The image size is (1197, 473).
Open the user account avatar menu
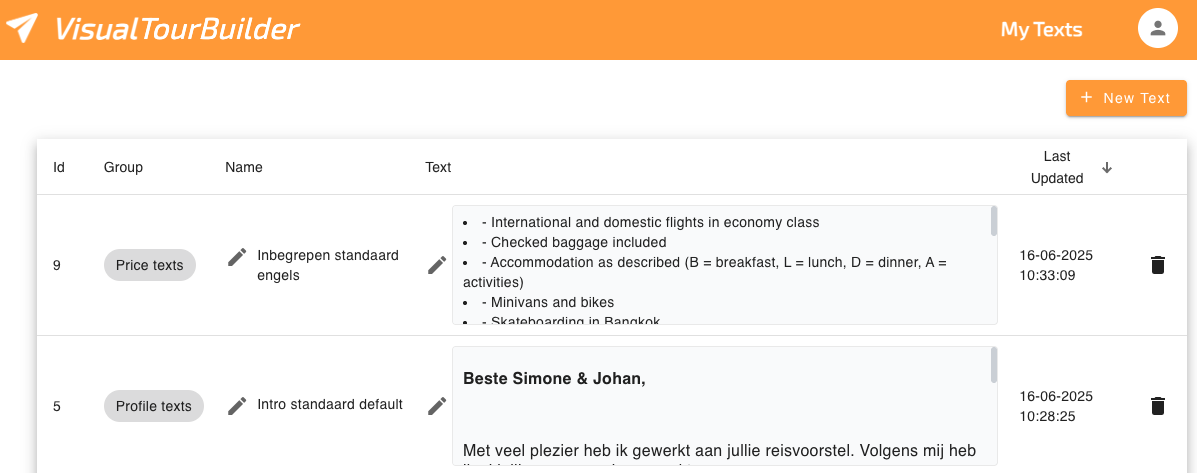click(x=1157, y=28)
